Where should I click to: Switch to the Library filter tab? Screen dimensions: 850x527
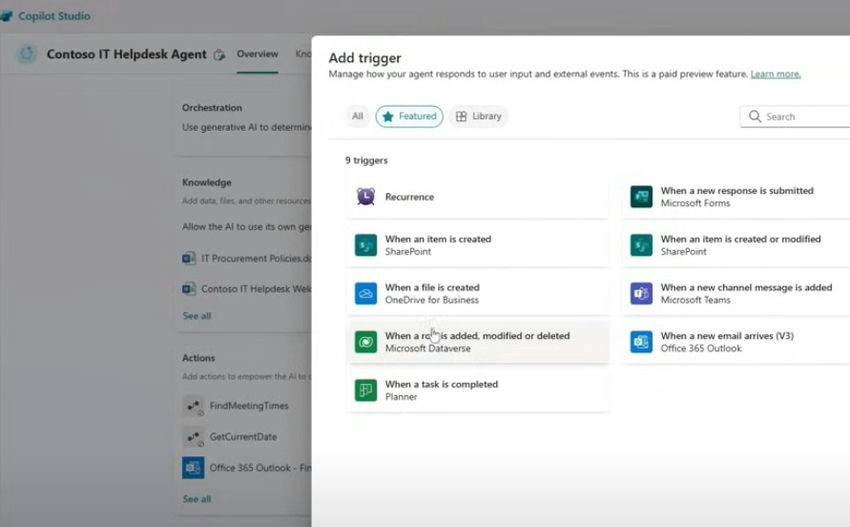click(x=478, y=116)
